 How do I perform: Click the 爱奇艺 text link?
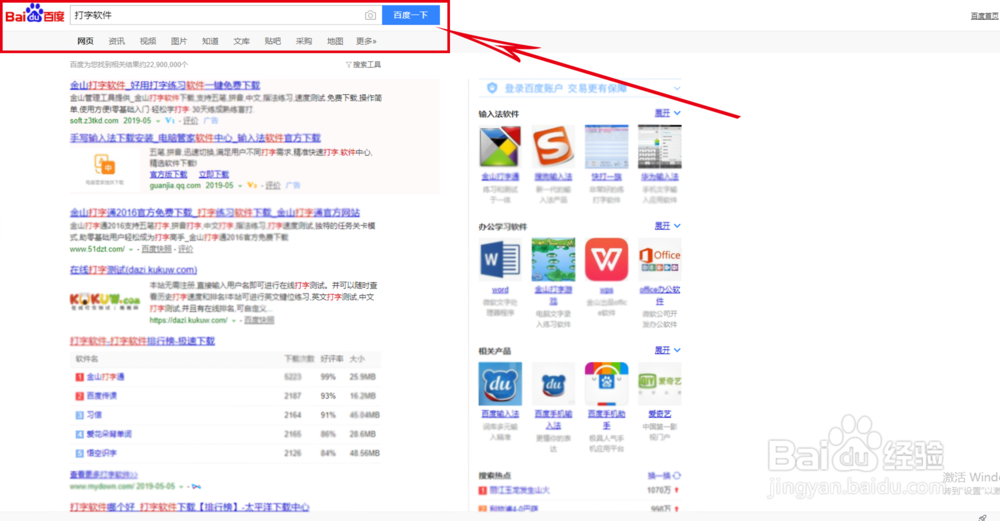tap(659, 414)
